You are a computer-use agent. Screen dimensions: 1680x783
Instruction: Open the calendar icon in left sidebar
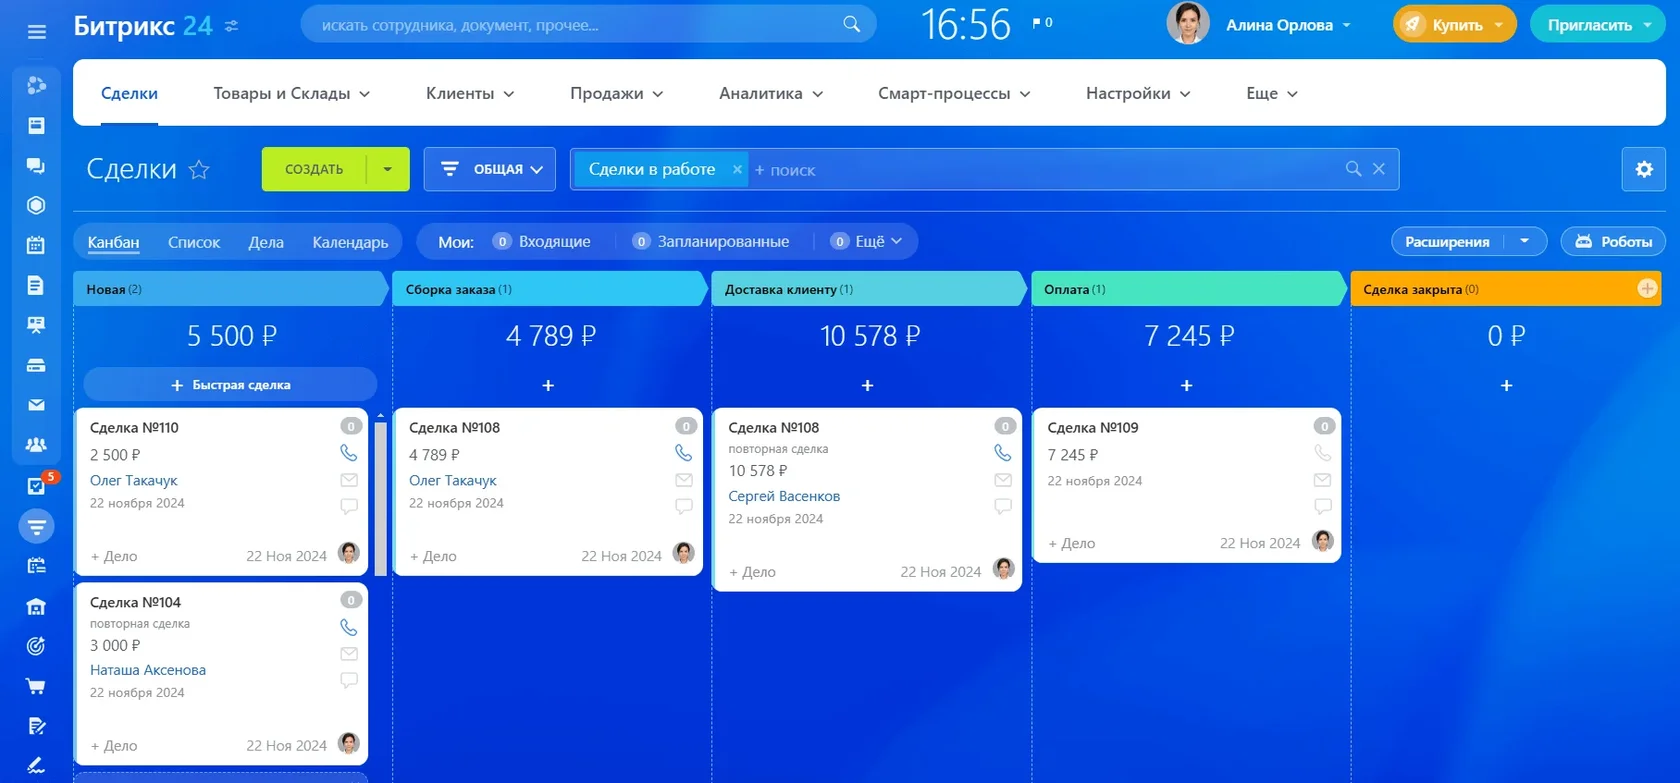tap(36, 245)
